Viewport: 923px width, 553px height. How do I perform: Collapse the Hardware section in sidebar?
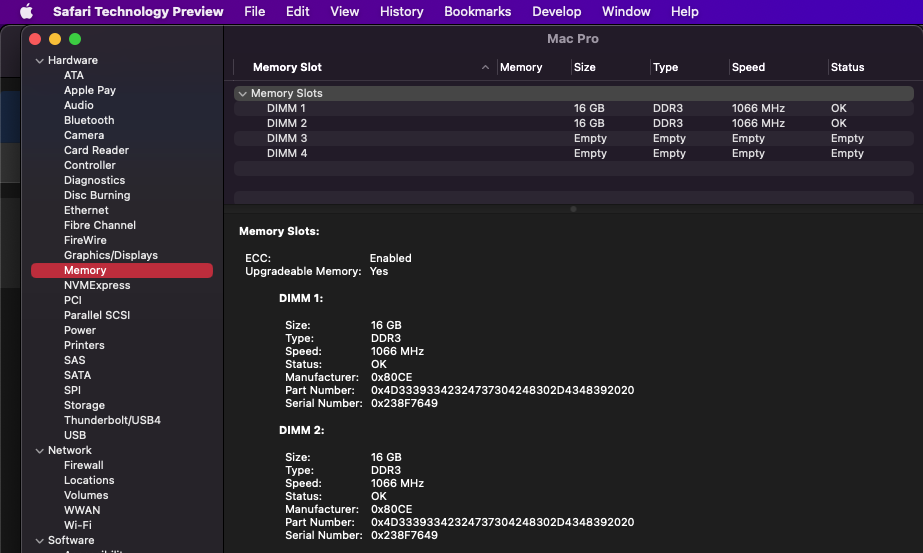(x=39, y=60)
